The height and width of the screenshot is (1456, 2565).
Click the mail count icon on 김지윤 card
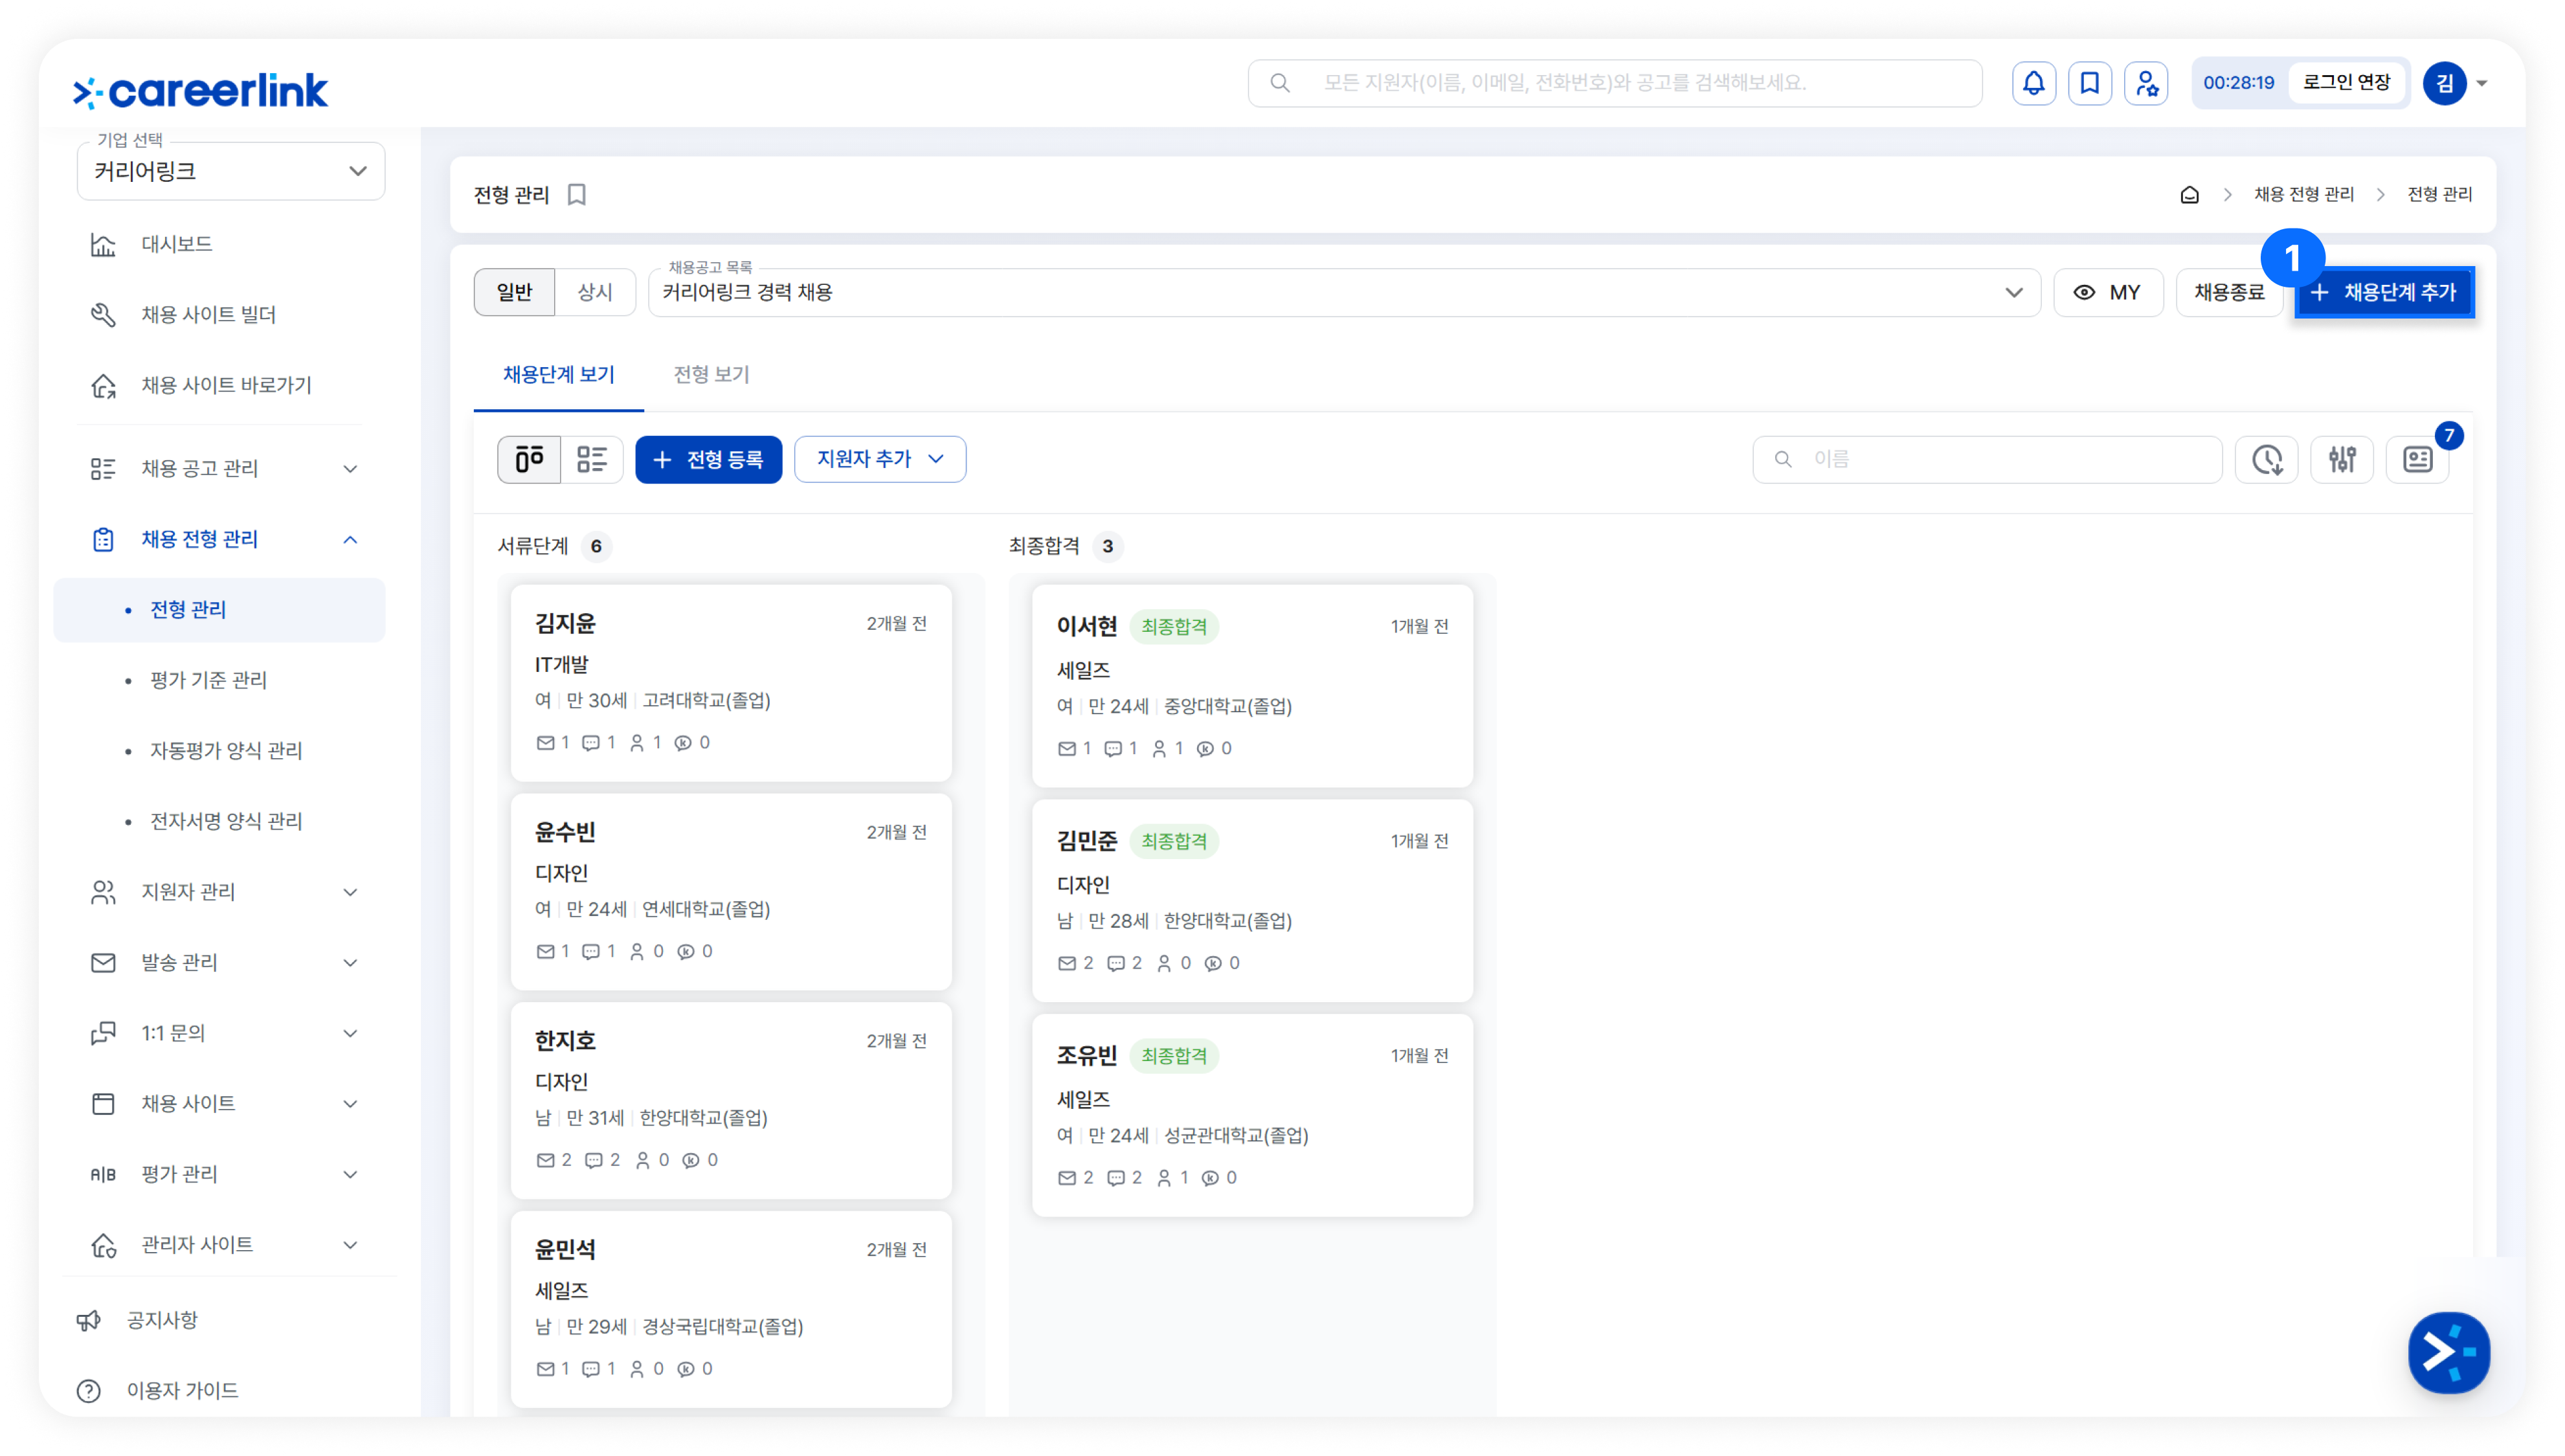coord(545,742)
